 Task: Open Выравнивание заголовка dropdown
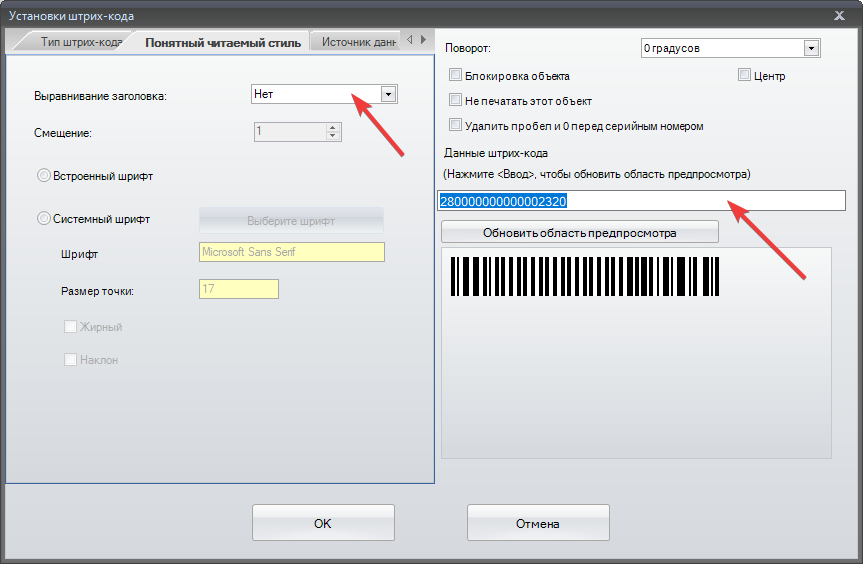[389, 94]
